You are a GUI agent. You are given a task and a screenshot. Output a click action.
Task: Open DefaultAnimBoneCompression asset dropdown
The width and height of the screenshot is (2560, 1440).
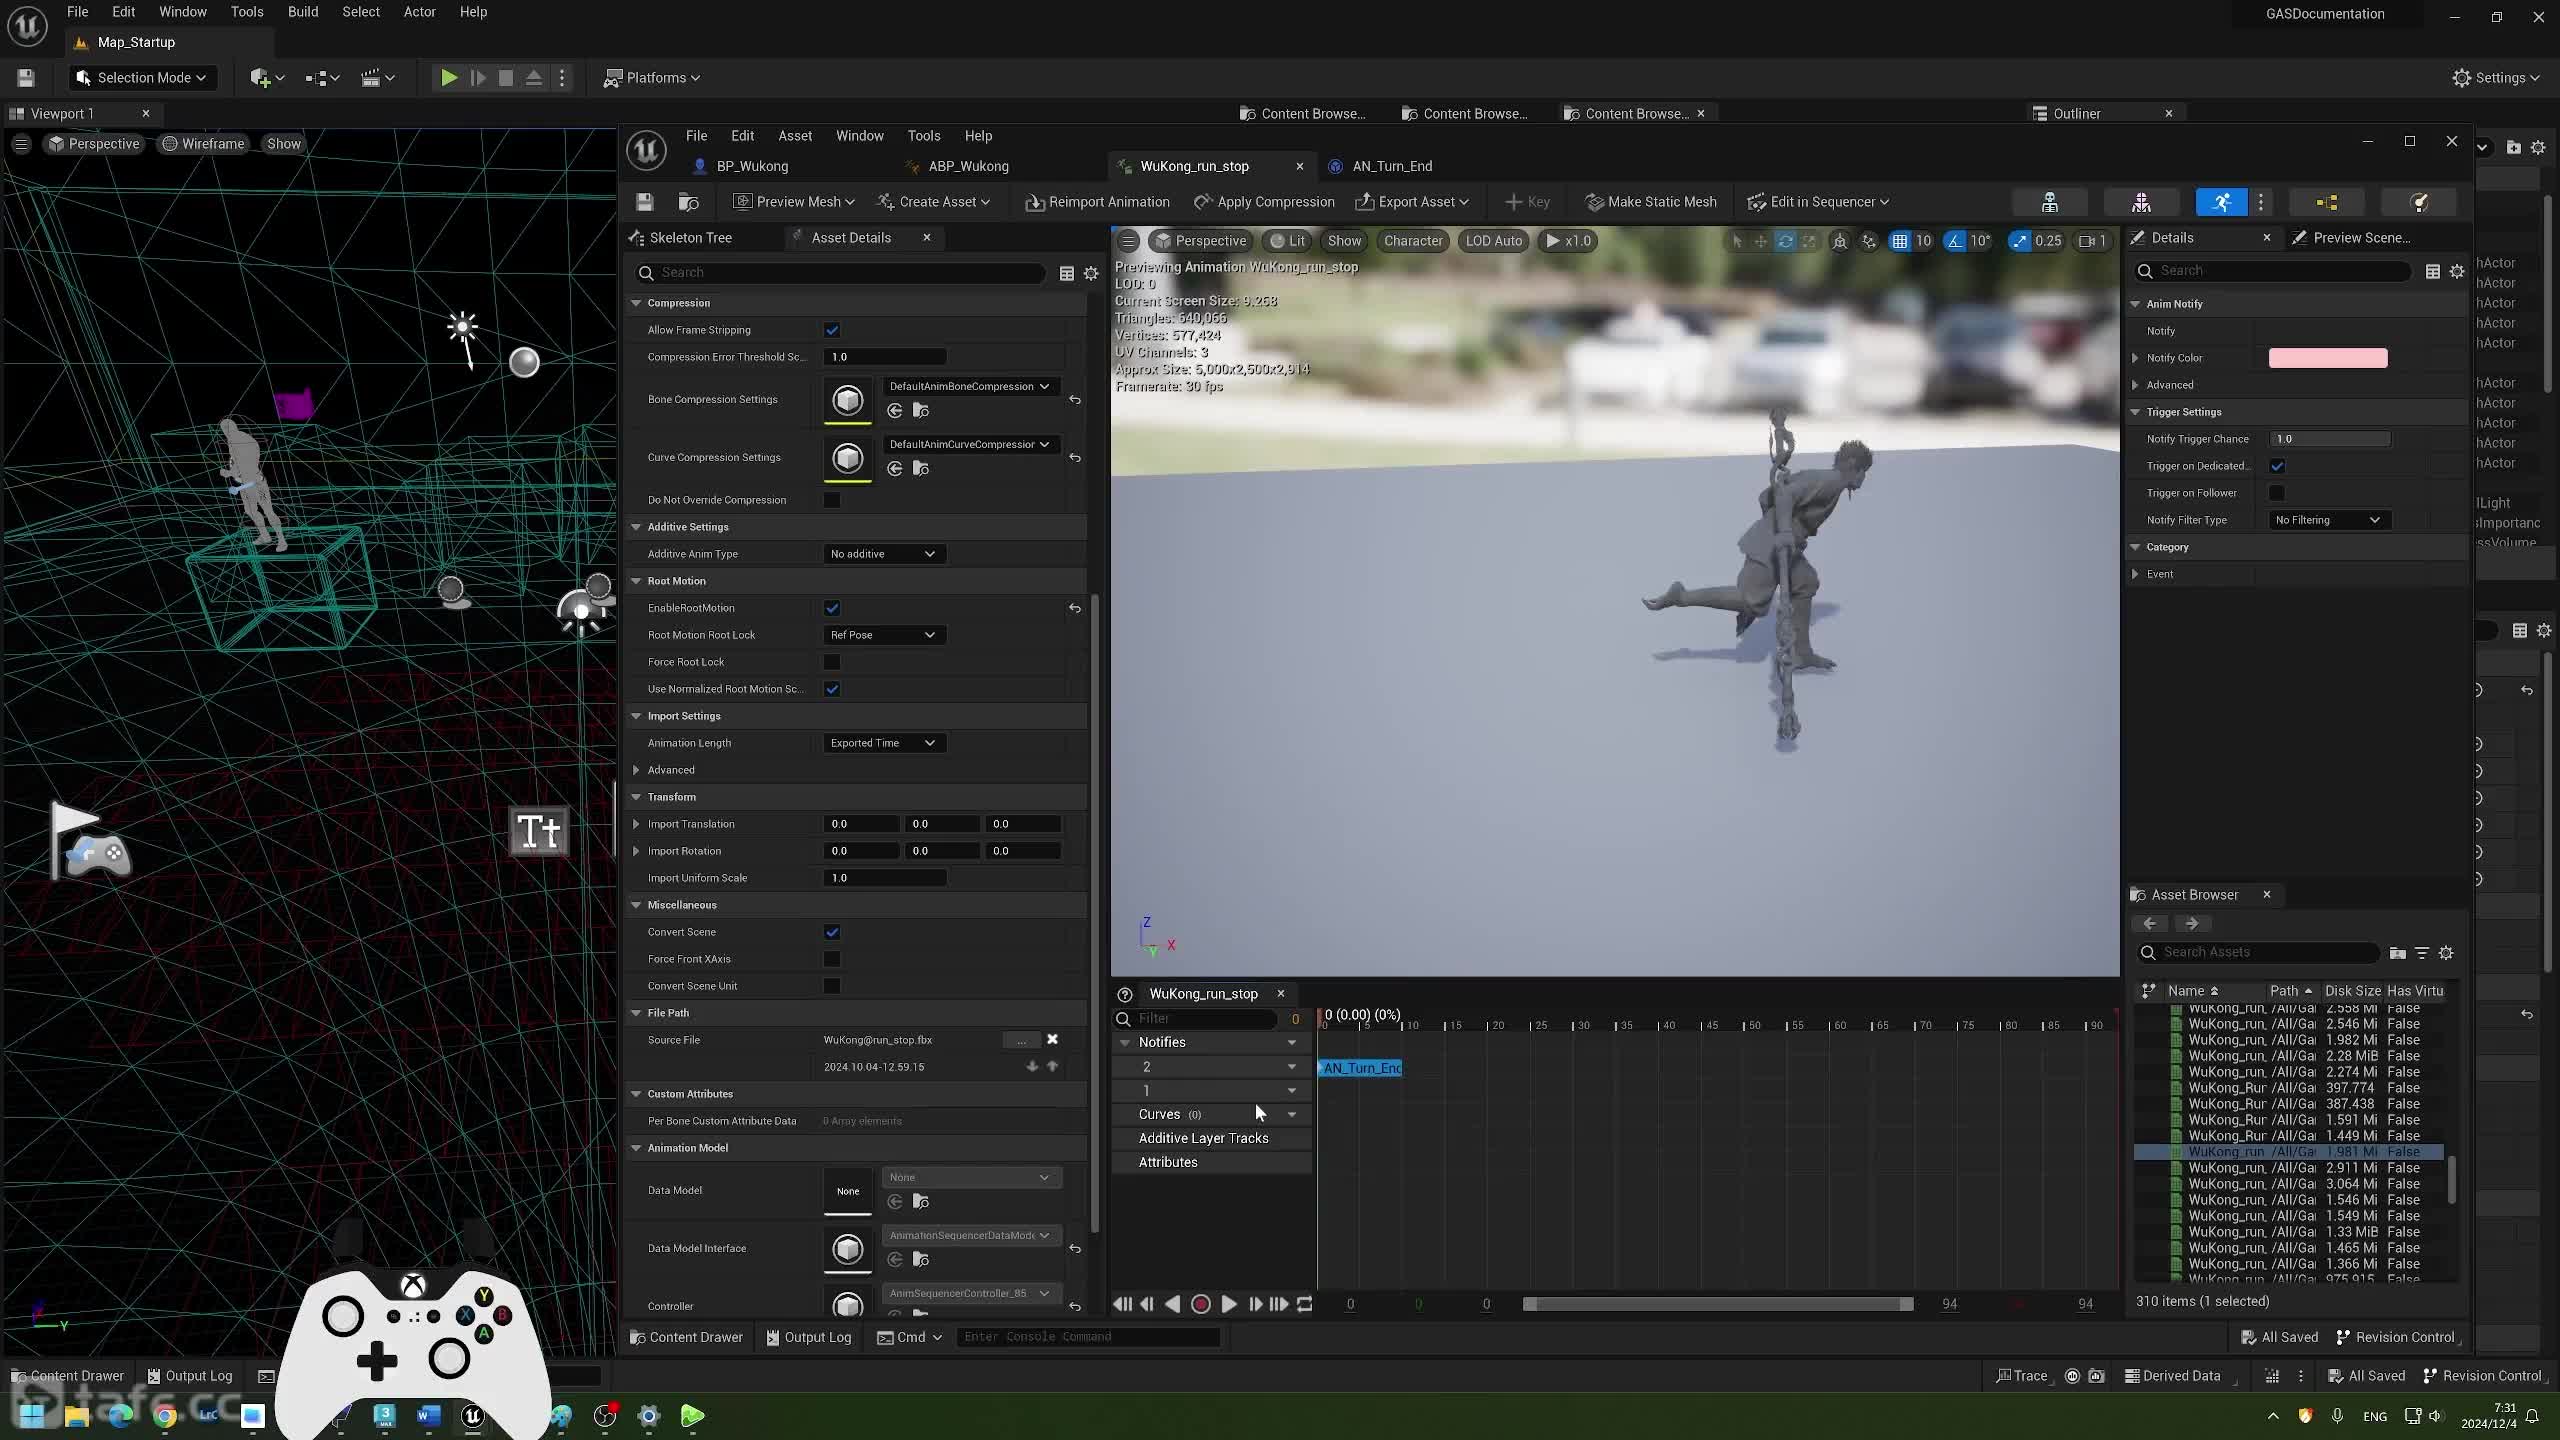coord(969,386)
